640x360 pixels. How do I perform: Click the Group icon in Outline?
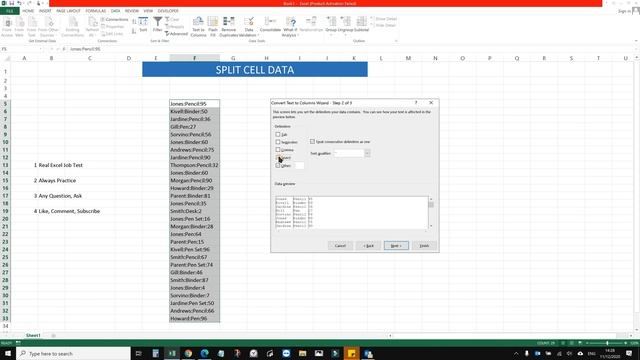[331, 24]
